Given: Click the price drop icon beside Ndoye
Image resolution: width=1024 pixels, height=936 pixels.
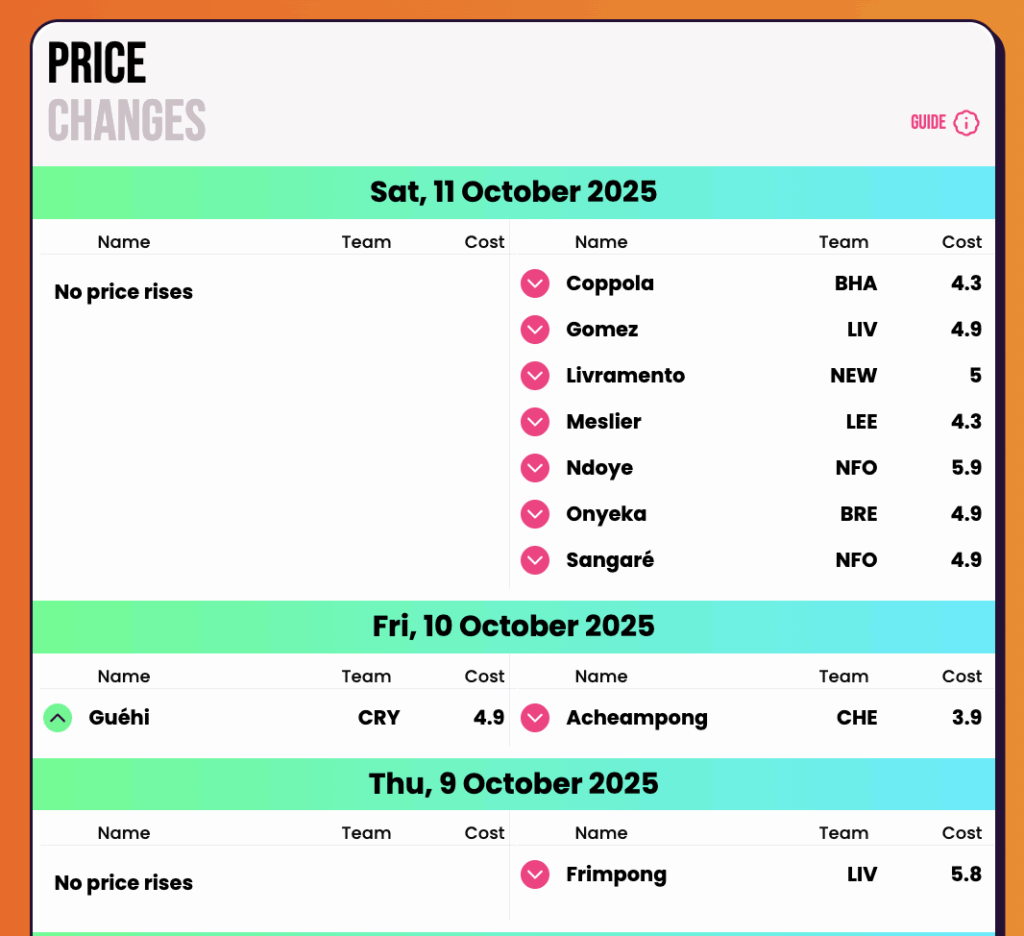Looking at the screenshot, I should click(x=535, y=468).
